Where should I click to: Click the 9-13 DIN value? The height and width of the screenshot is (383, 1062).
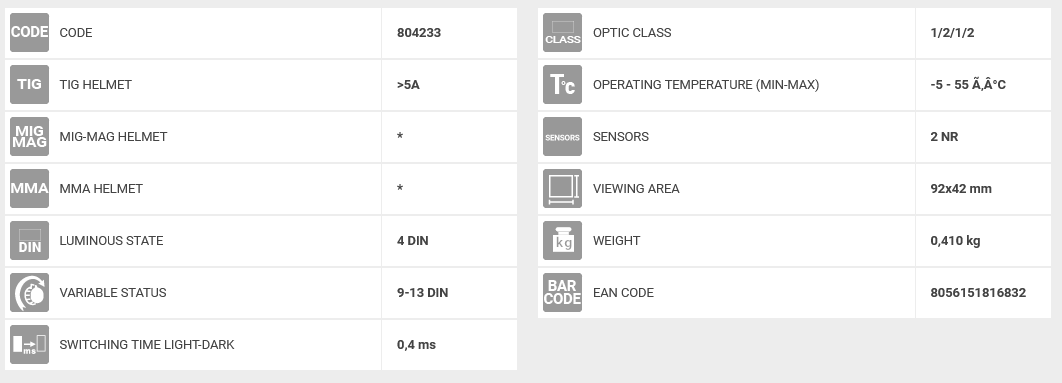click(423, 293)
